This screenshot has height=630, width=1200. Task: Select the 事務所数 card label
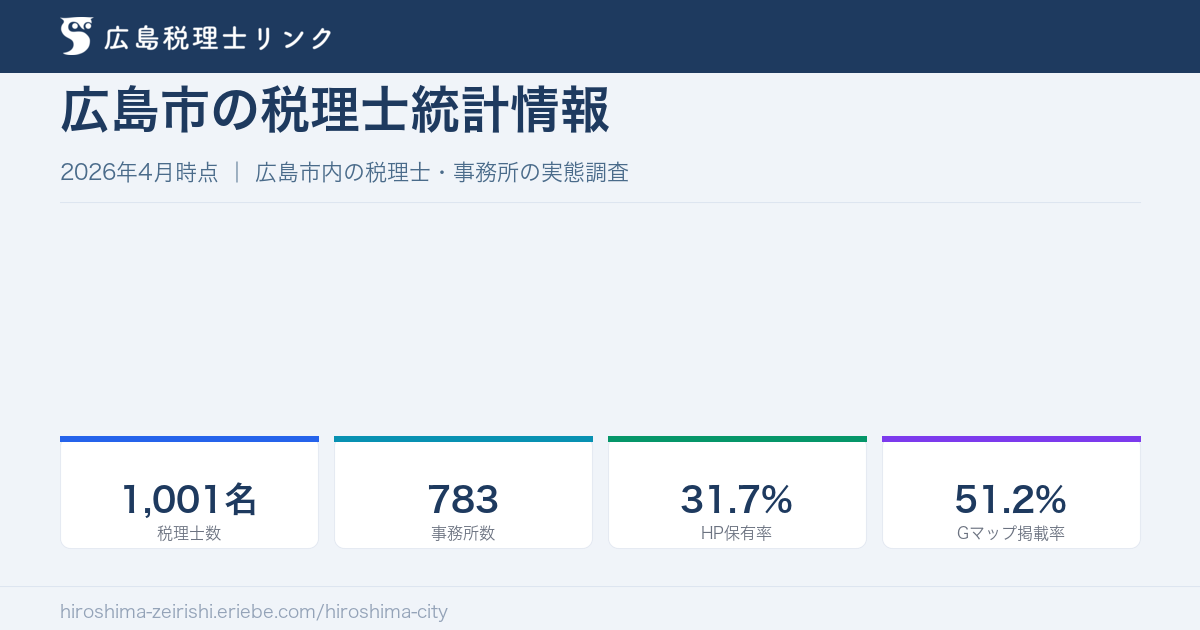coord(463,533)
